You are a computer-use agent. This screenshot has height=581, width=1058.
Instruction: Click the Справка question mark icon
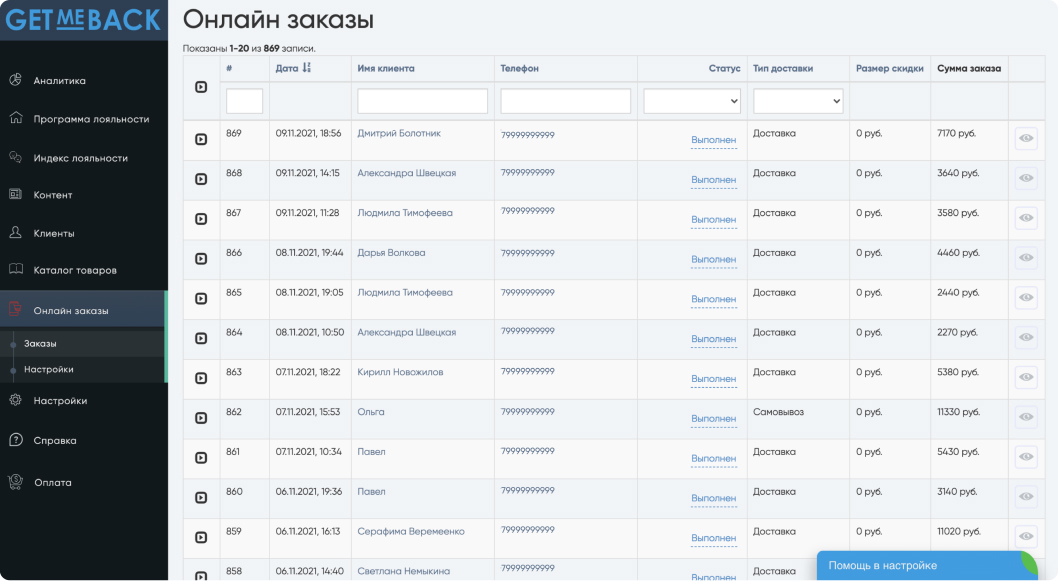15,440
